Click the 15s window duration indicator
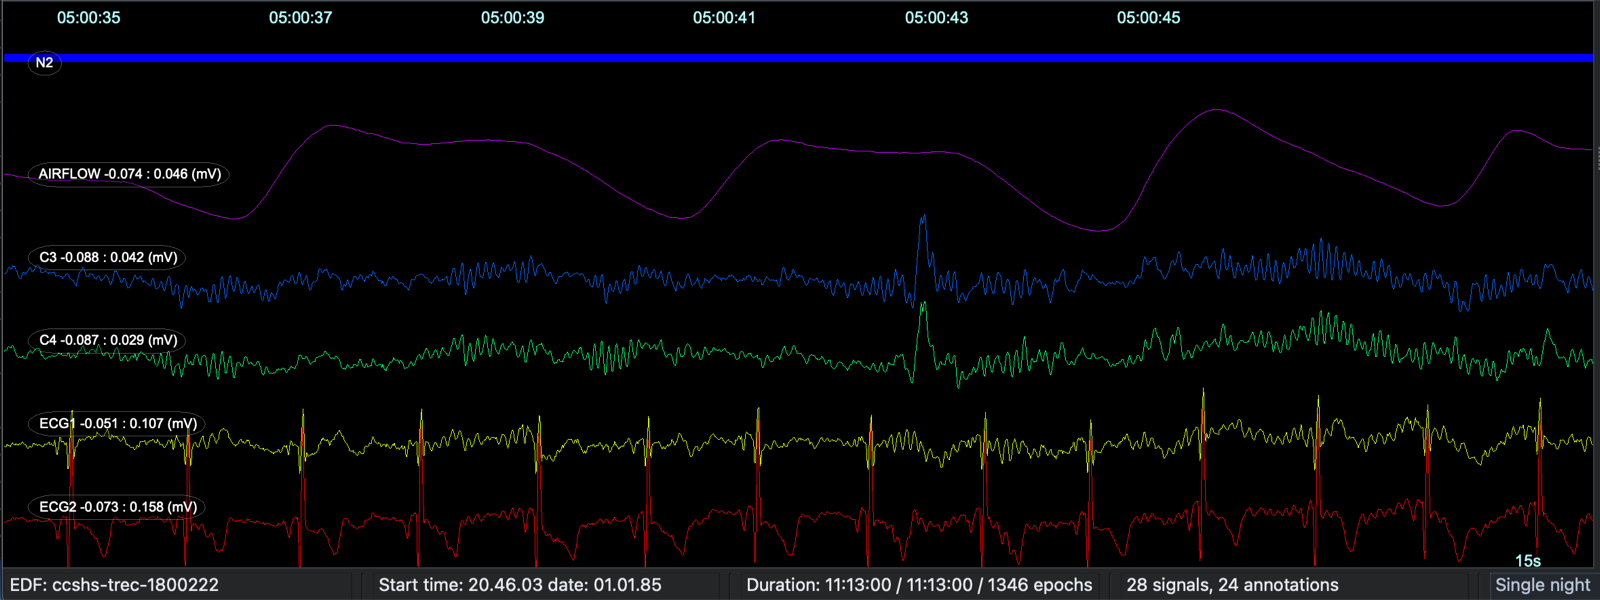1600x600 pixels. (x=1528, y=561)
